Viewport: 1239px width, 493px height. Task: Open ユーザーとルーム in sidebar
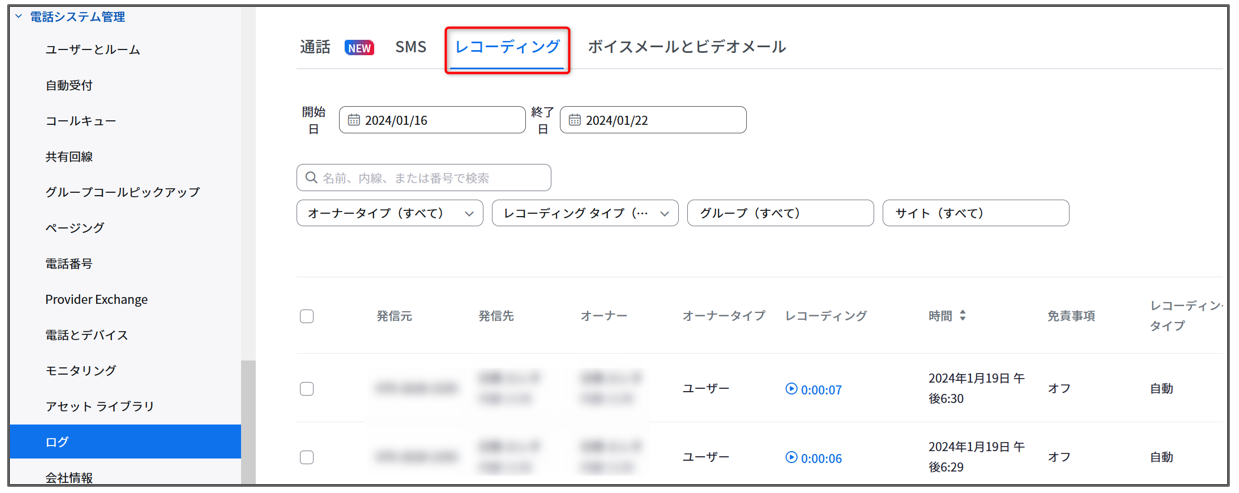[x=93, y=49]
